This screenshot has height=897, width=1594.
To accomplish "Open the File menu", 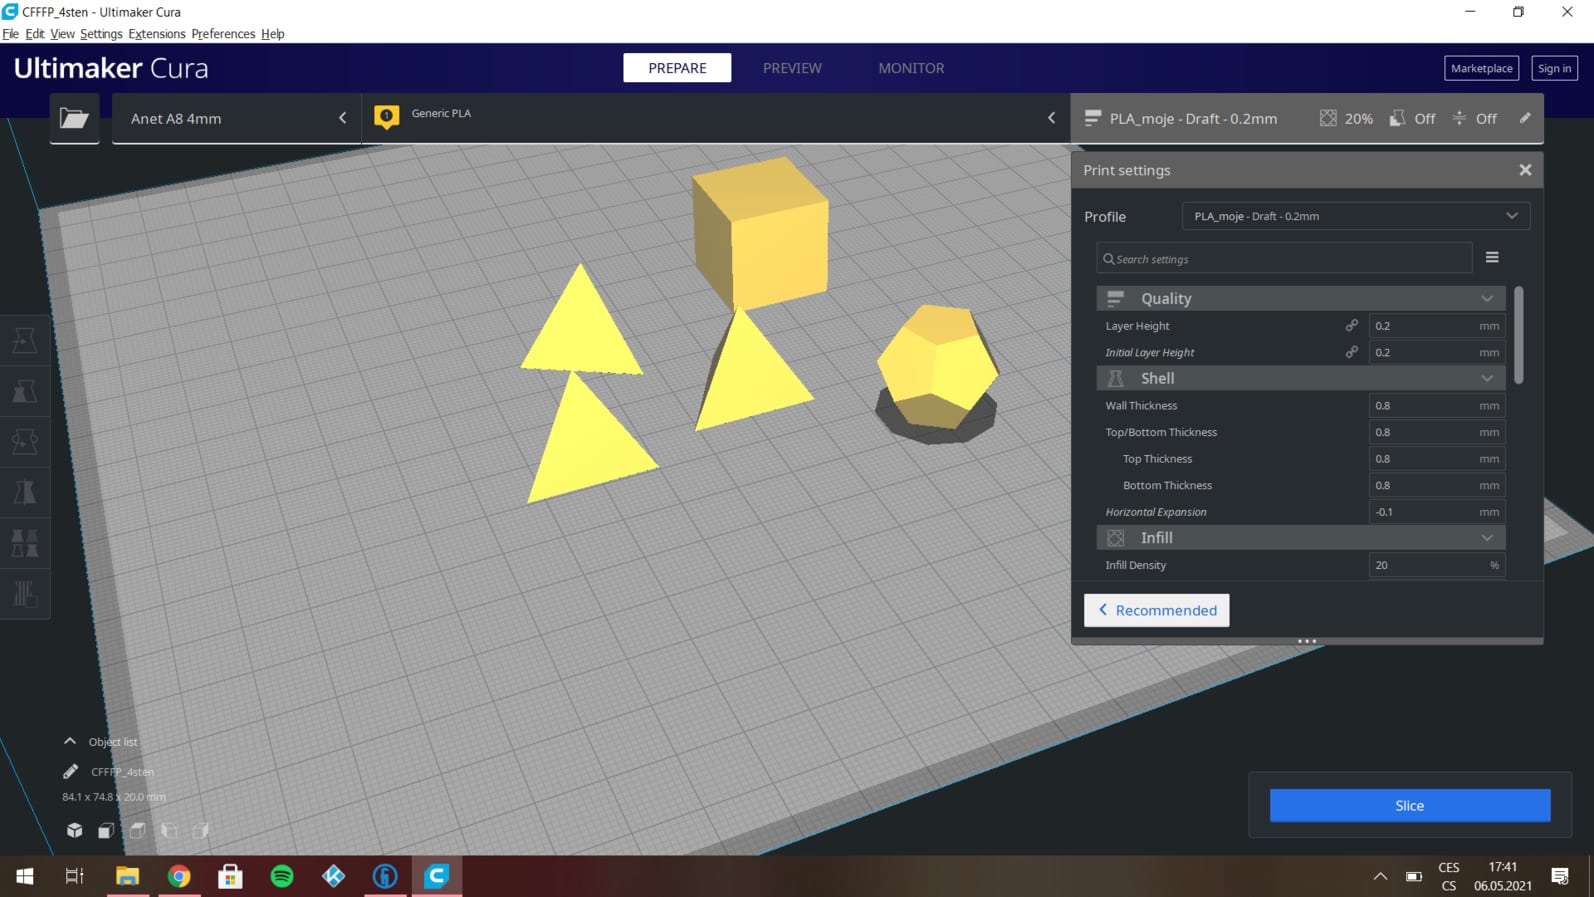I will [10, 34].
